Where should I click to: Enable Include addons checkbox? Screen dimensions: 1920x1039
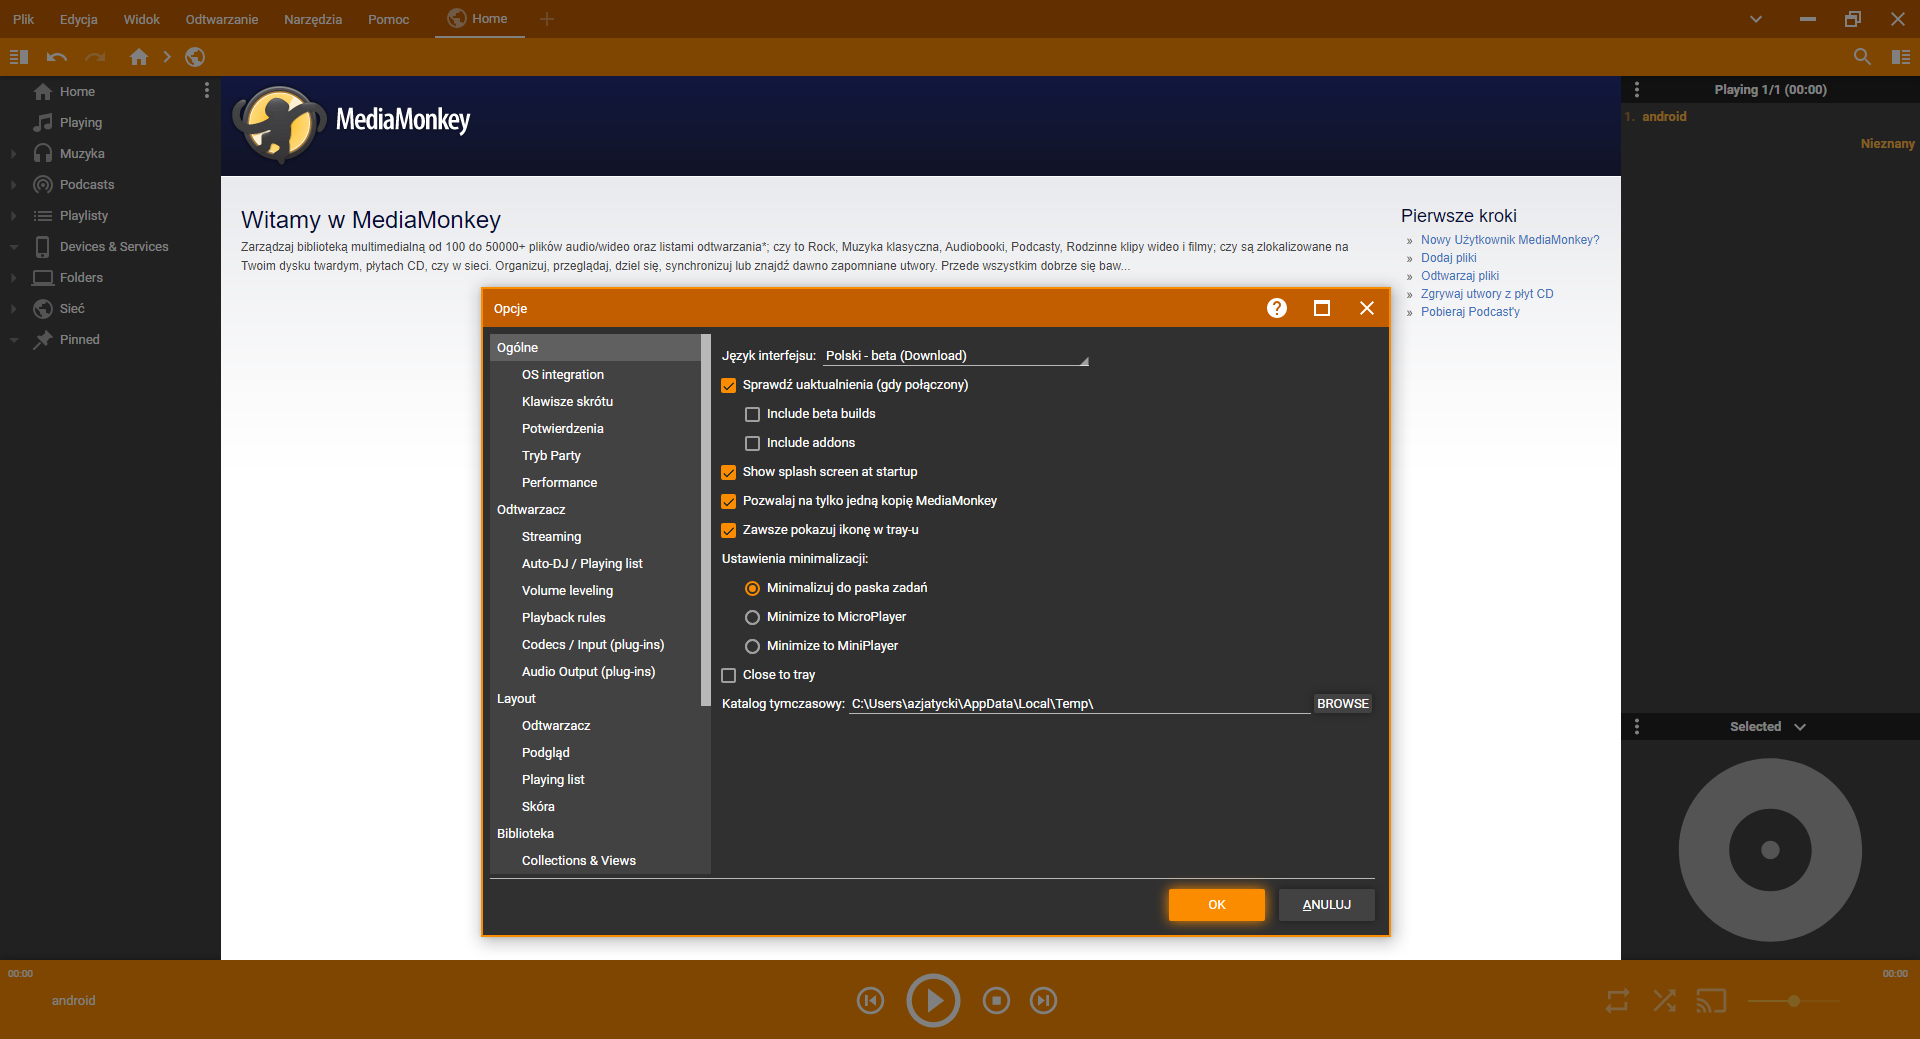[x=753, y=443]
